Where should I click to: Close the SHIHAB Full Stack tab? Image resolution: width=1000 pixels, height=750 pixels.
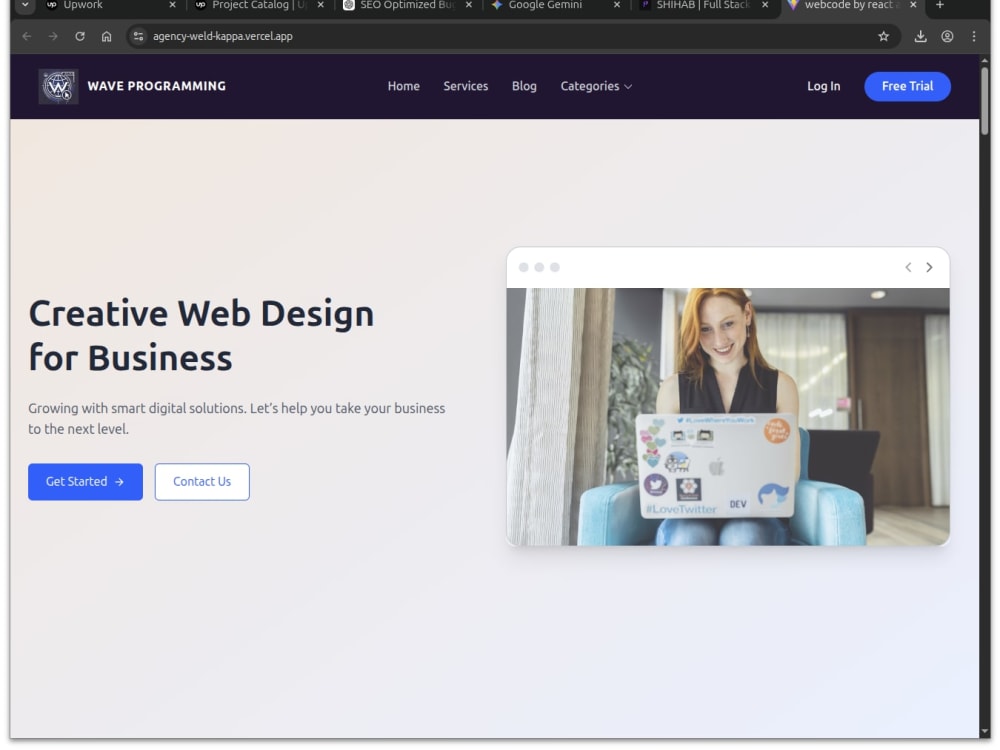click(x=765, y=5)
